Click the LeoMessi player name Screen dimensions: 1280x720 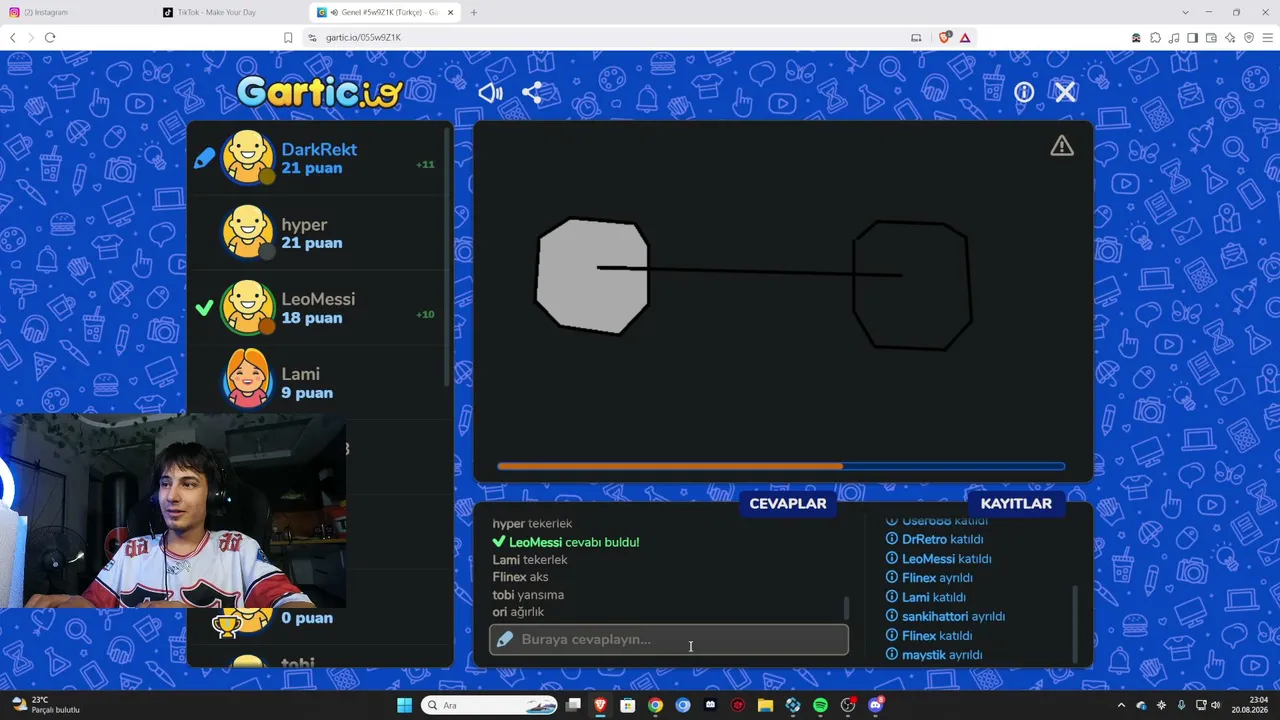pos(318,299)
